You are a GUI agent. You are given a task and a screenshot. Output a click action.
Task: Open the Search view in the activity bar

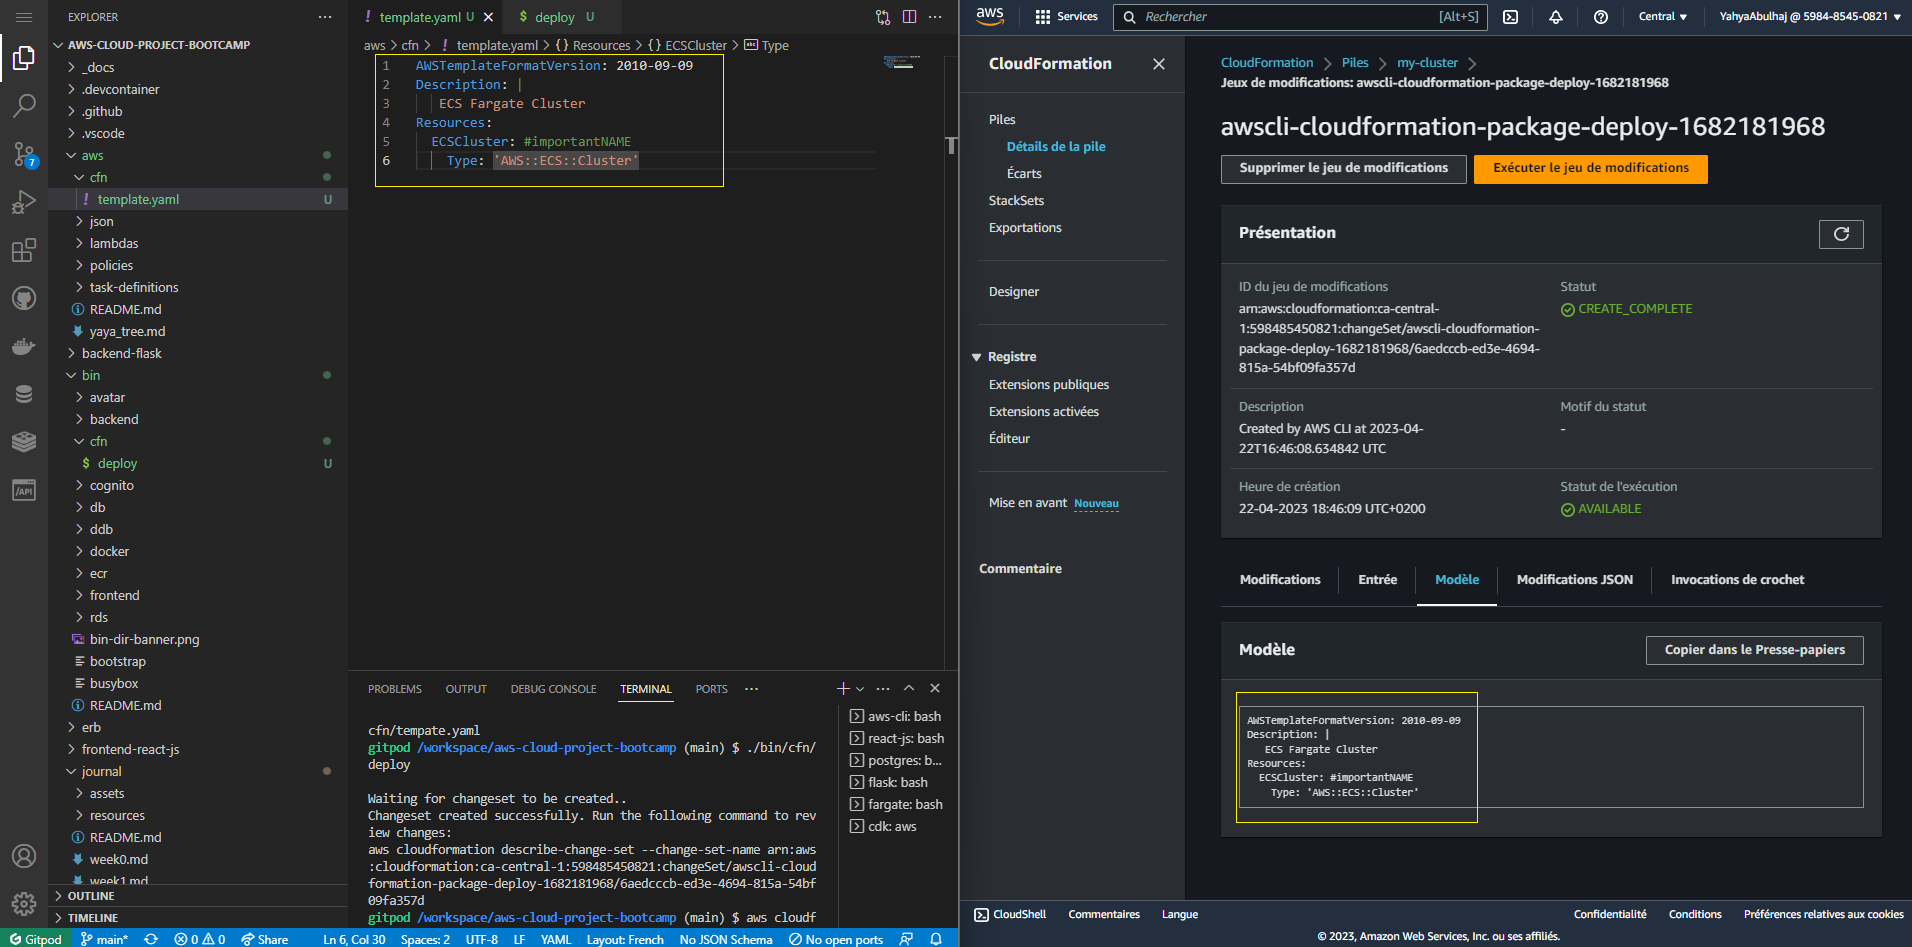24,106
